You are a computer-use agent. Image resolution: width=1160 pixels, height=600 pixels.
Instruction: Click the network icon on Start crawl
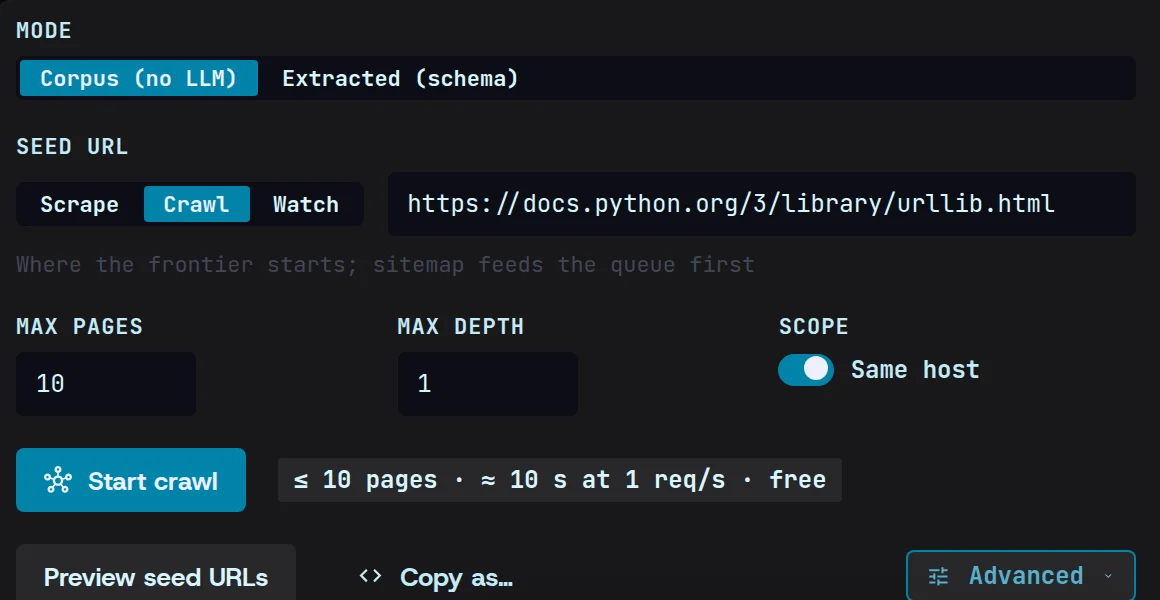(x=58, y=481)
